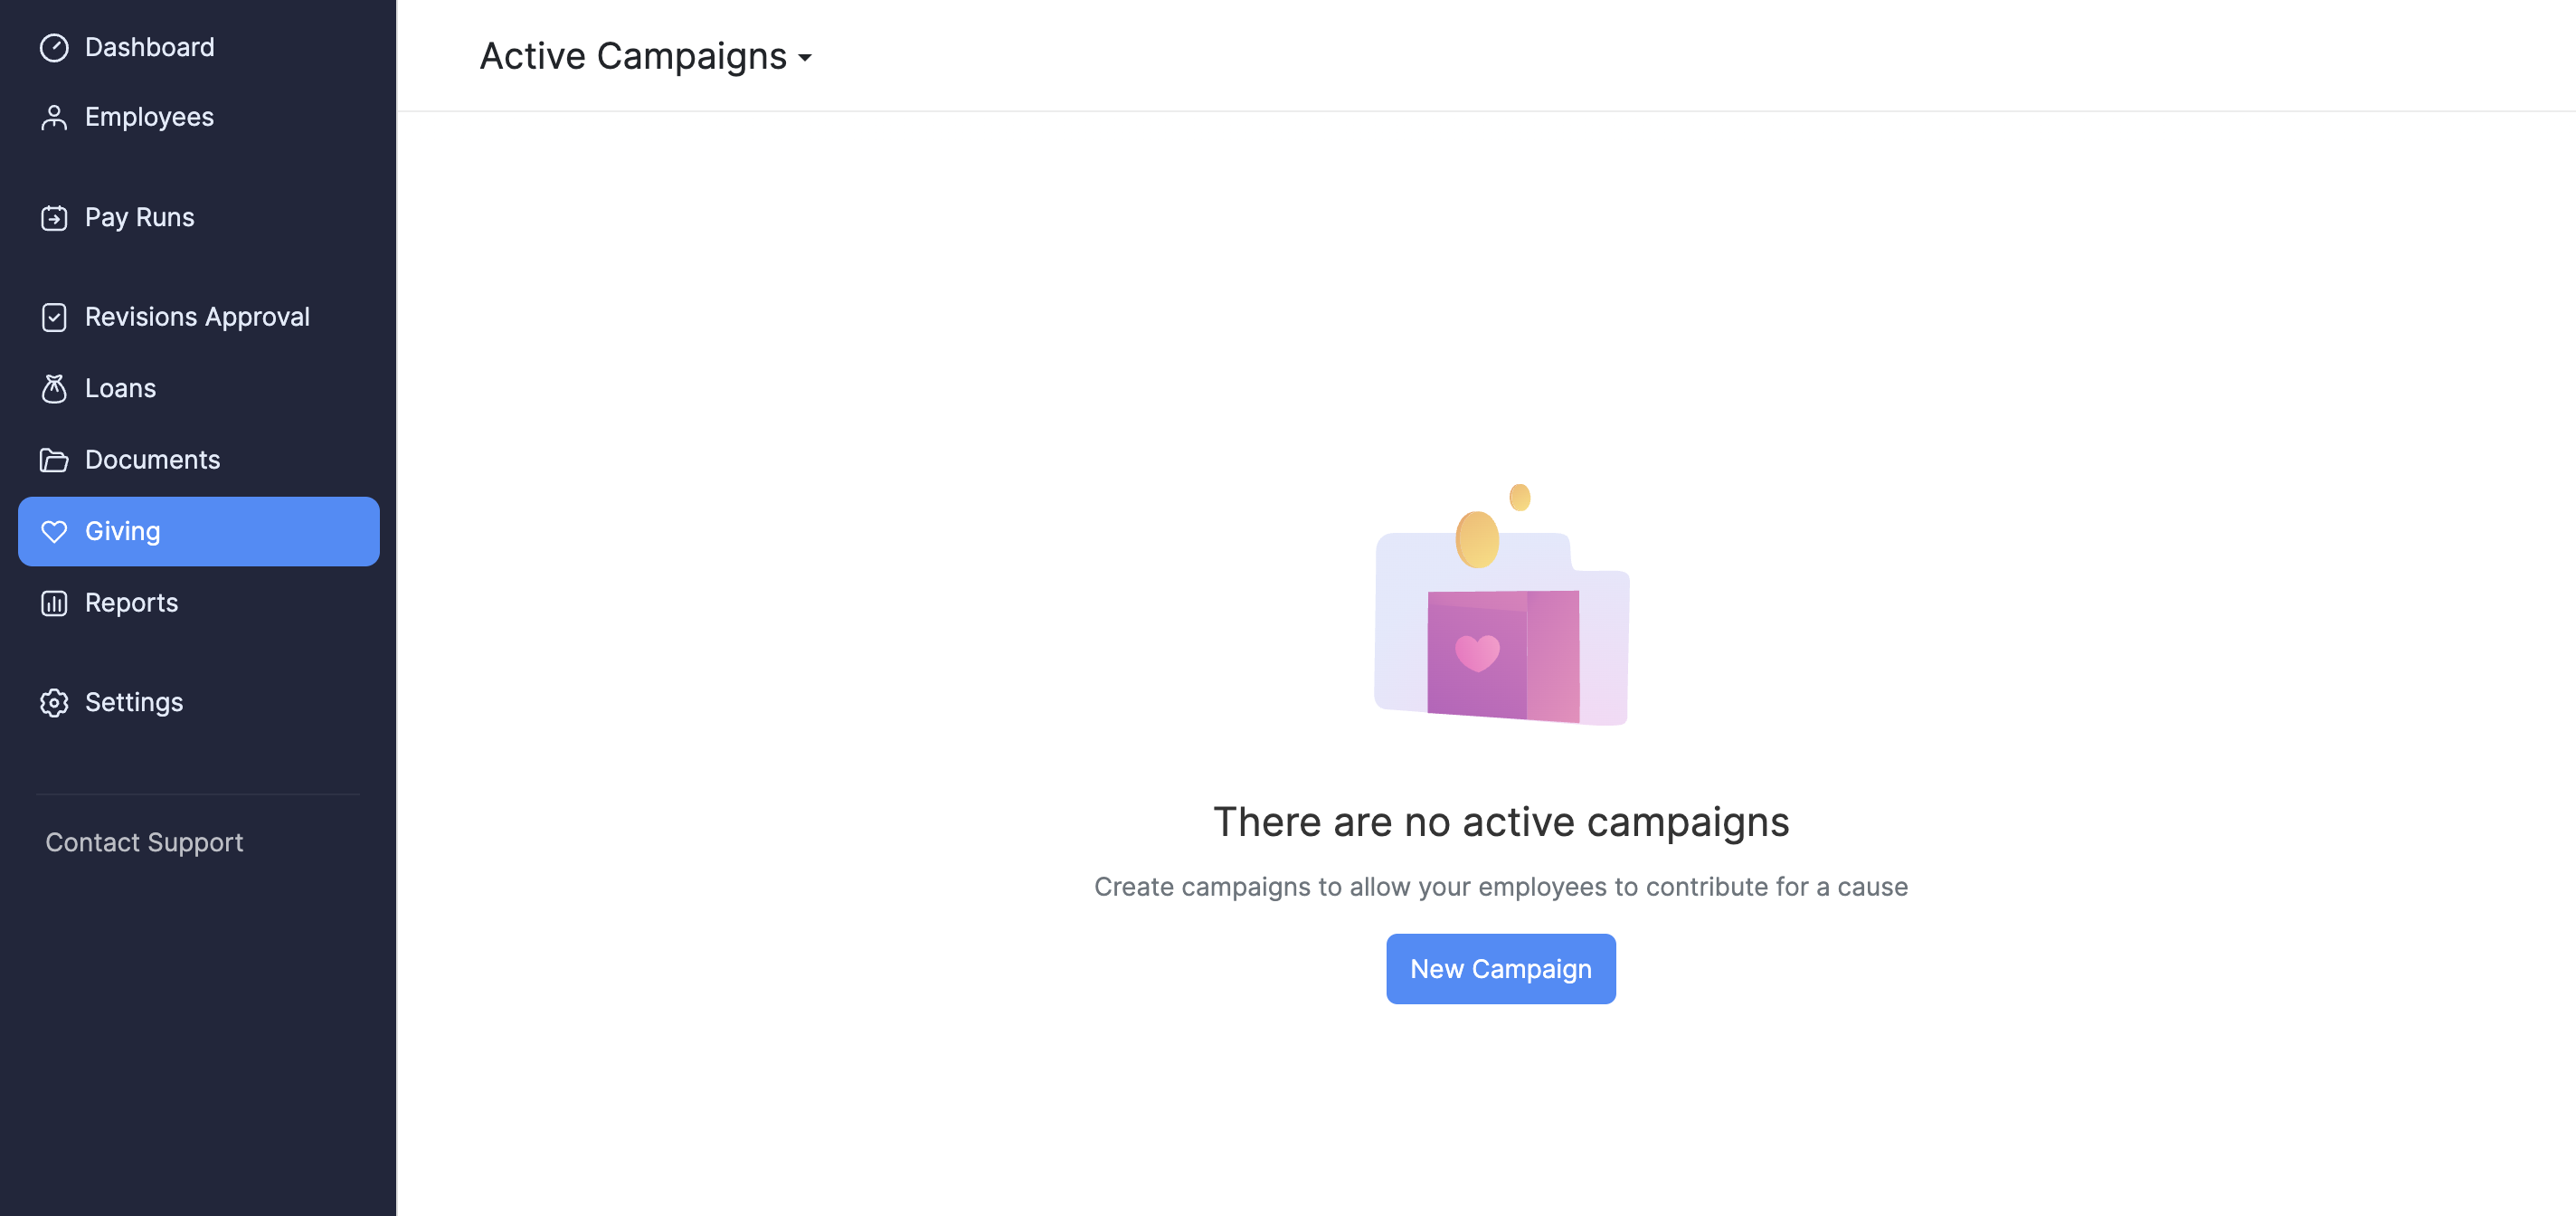Navigate to Revisions Approval page
The width and height of the screenshot is (2576, 1216).
point(197,317)
